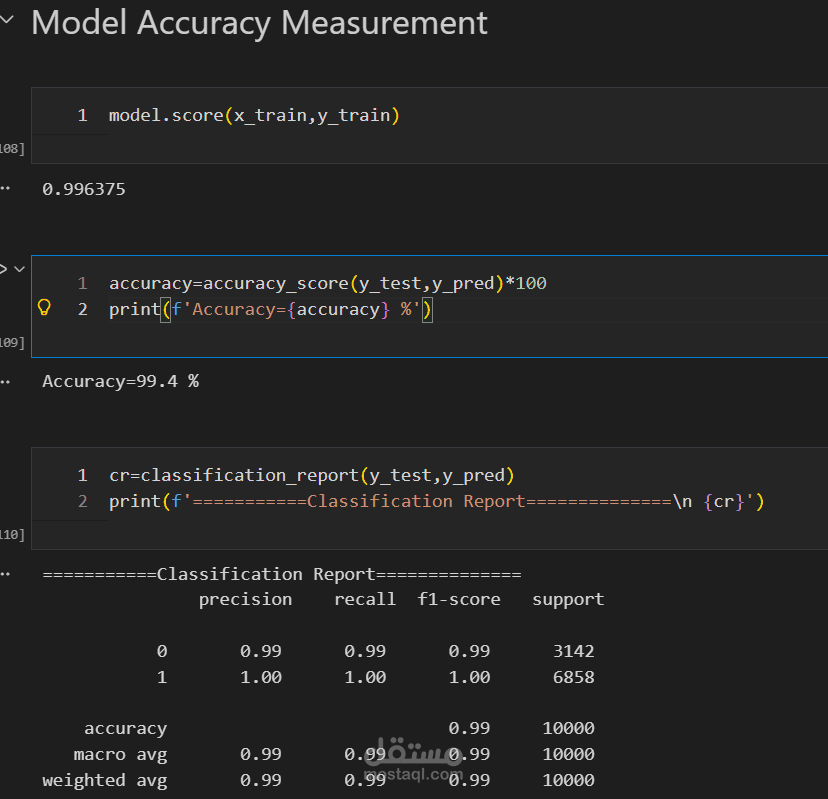
Task: Click execution count 110 label
Action: (12, 535)
